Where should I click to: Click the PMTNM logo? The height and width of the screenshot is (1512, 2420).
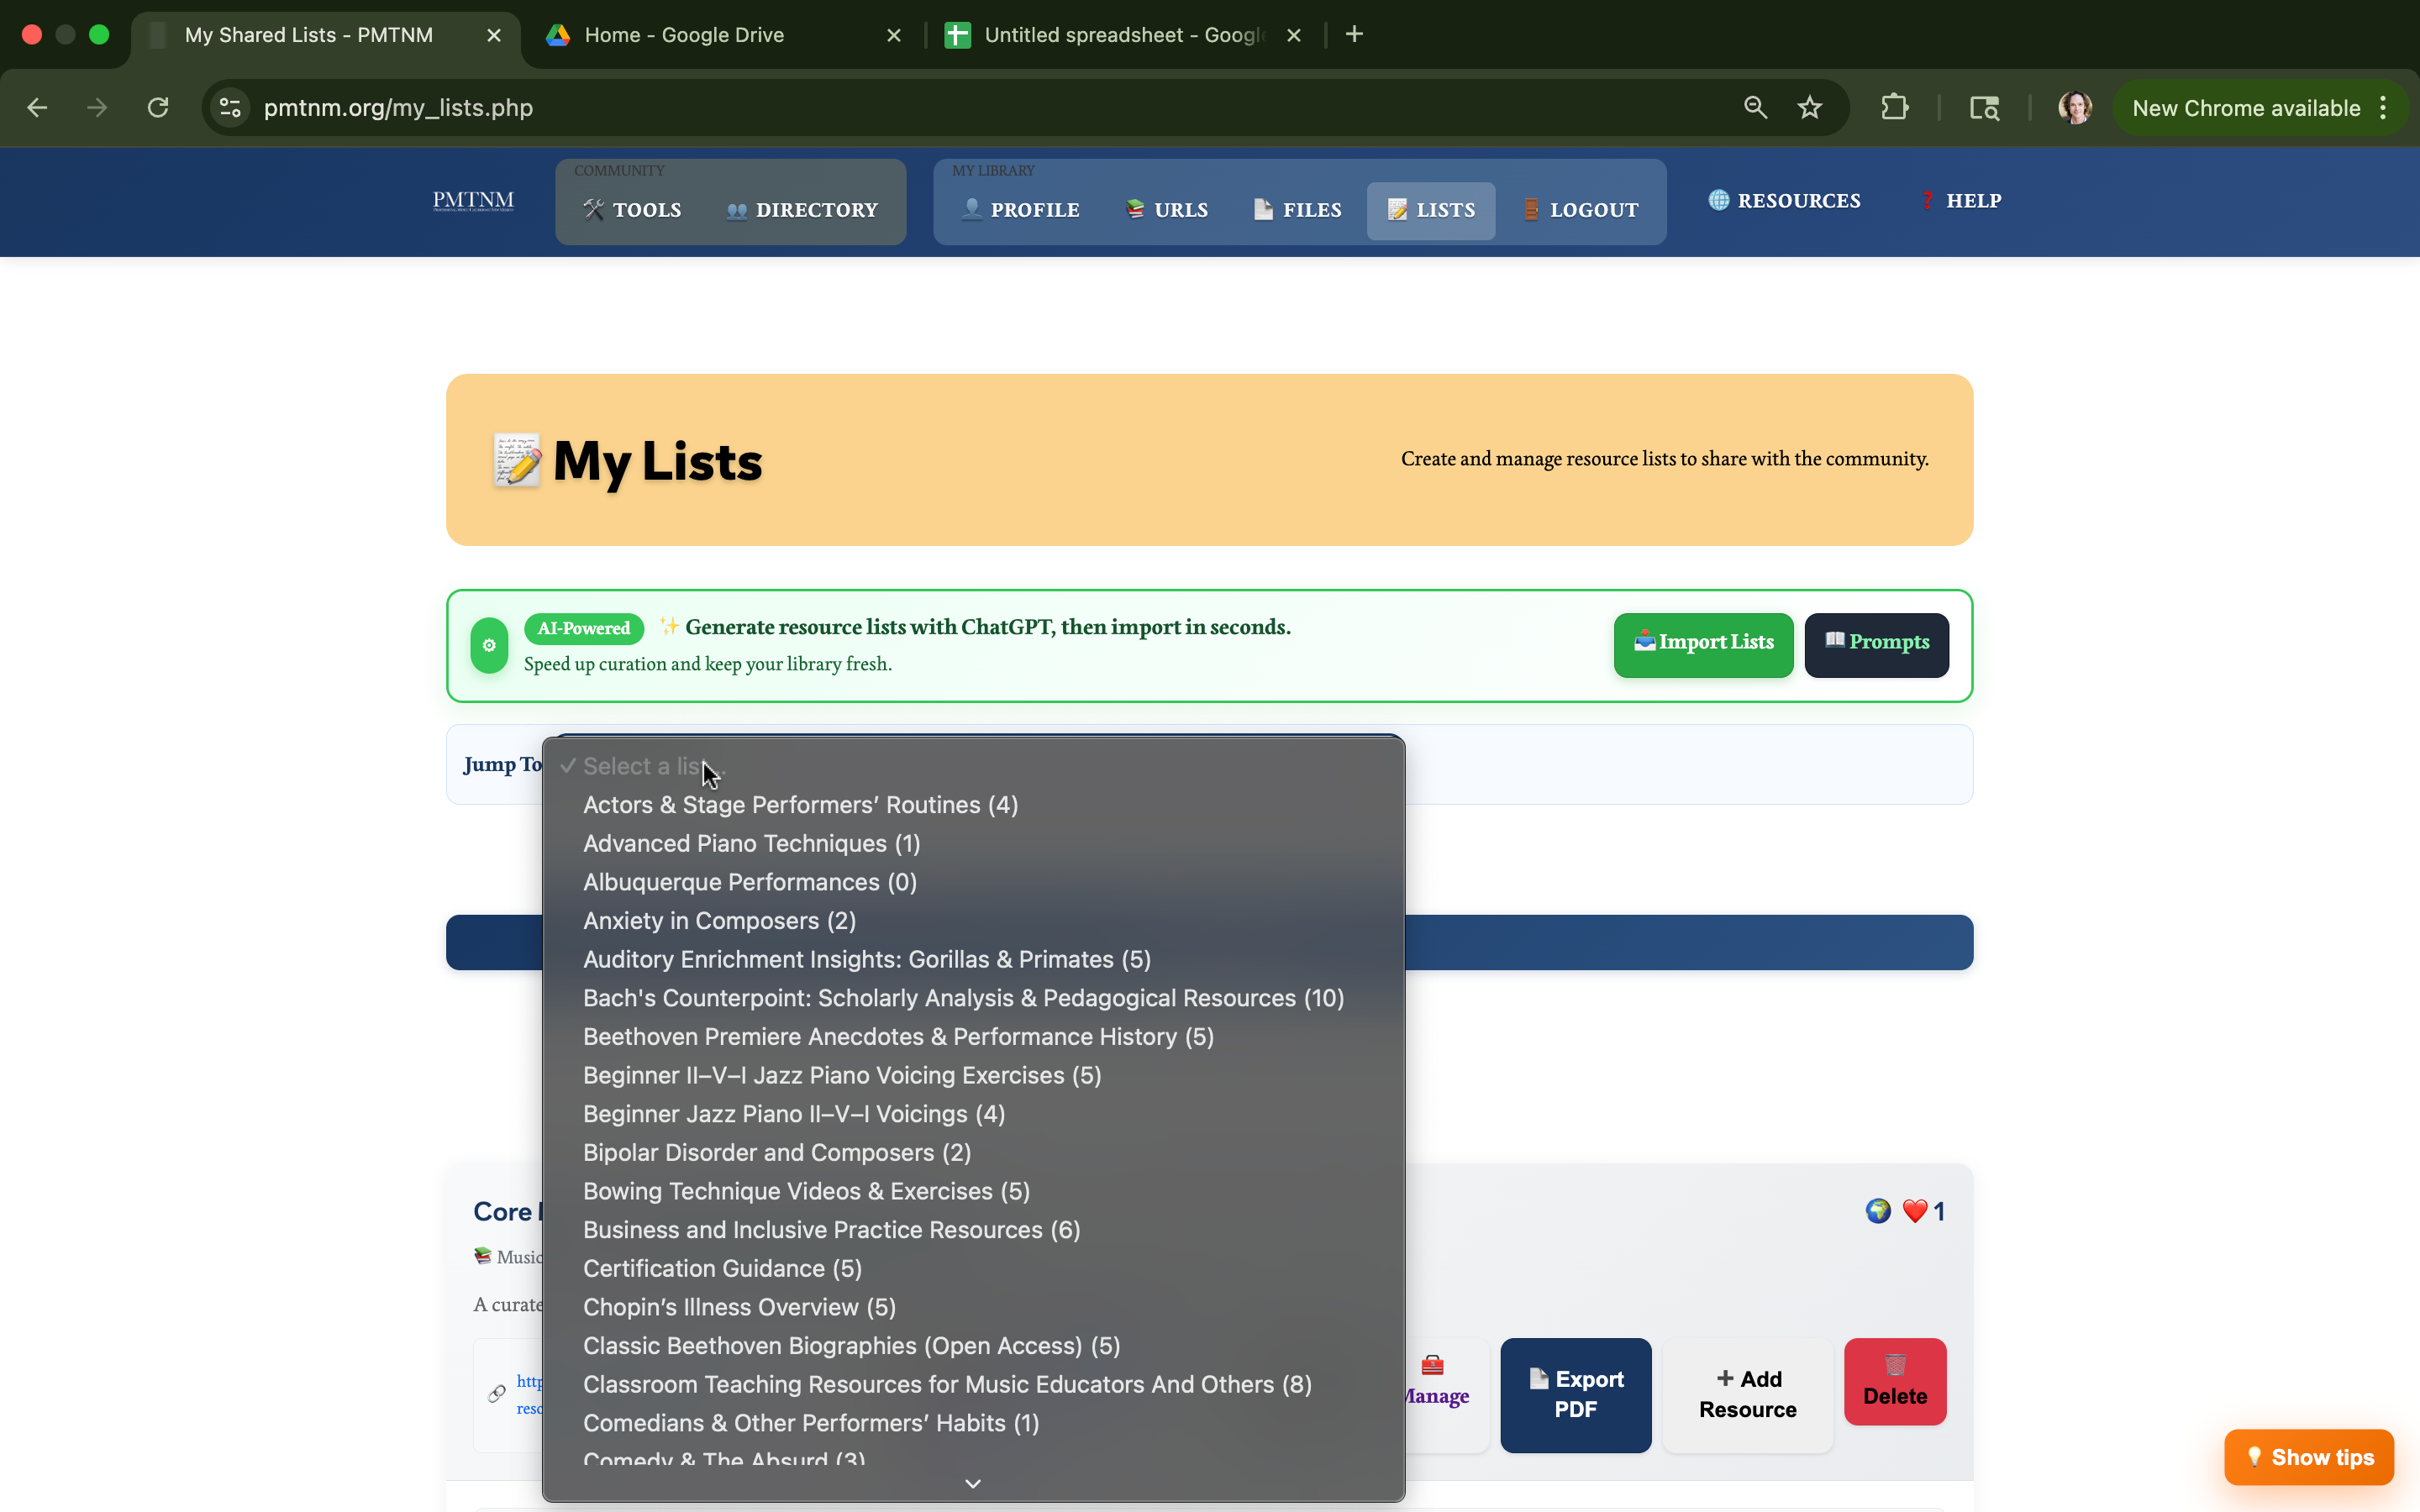click(x=473, y=201)
